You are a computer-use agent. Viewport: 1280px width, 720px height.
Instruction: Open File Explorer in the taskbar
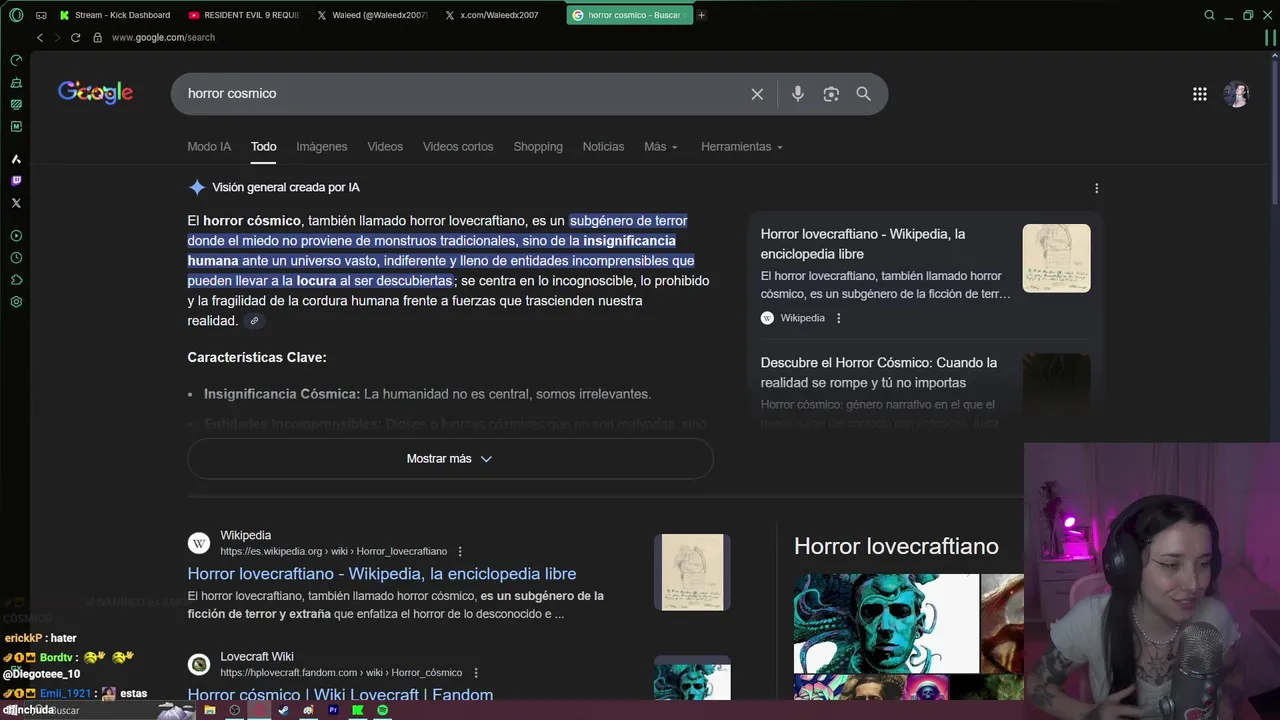210,710
